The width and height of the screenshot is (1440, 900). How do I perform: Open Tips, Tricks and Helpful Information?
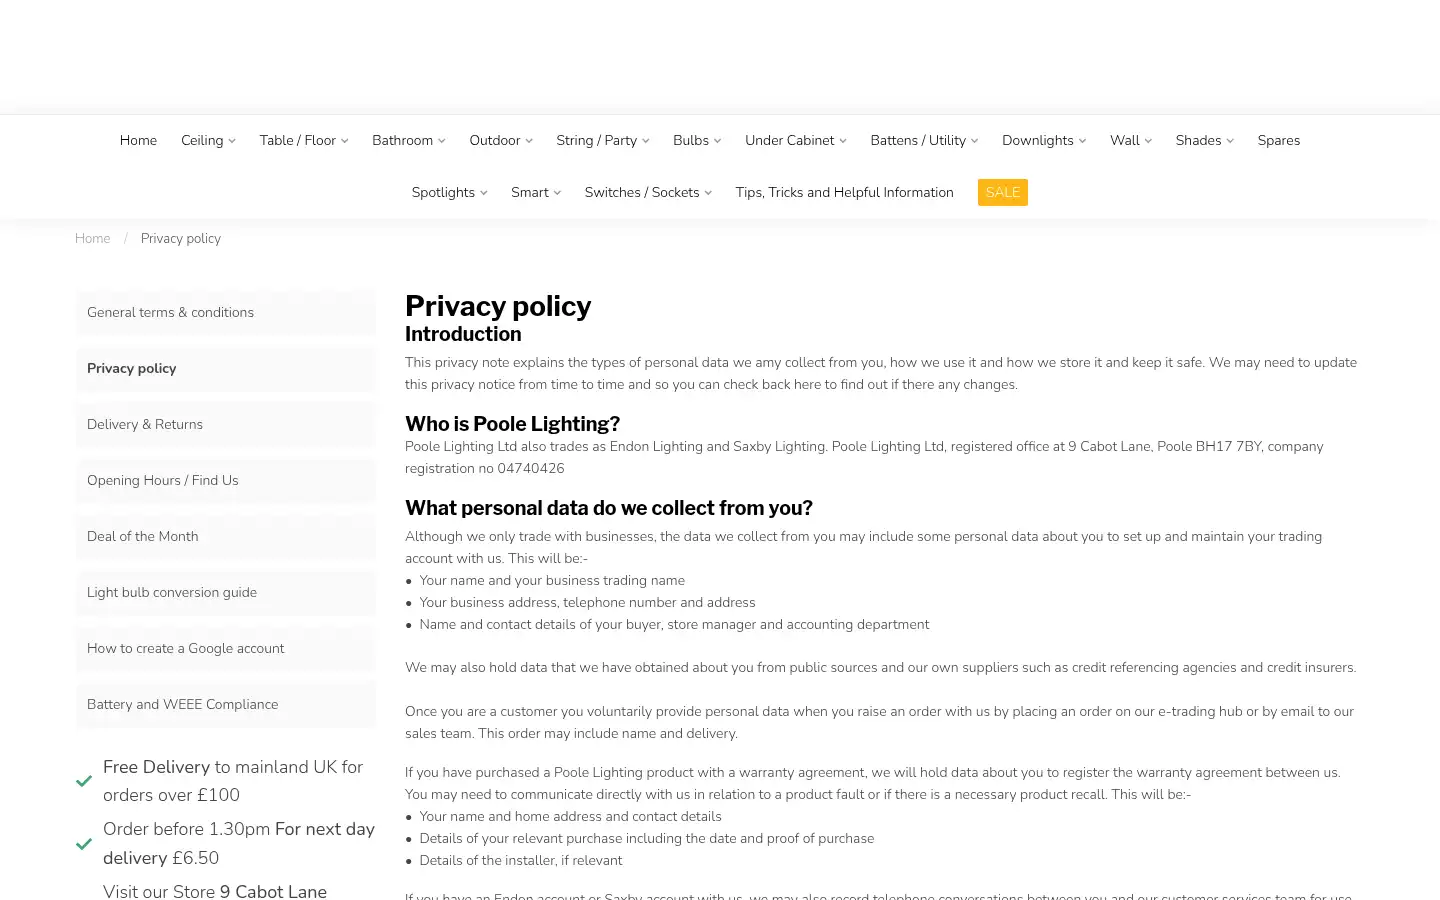click(x=845, y=192)
